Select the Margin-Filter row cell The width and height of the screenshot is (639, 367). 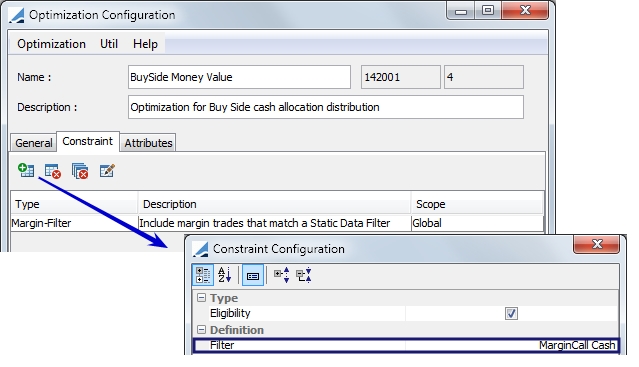tap(74, 223)
